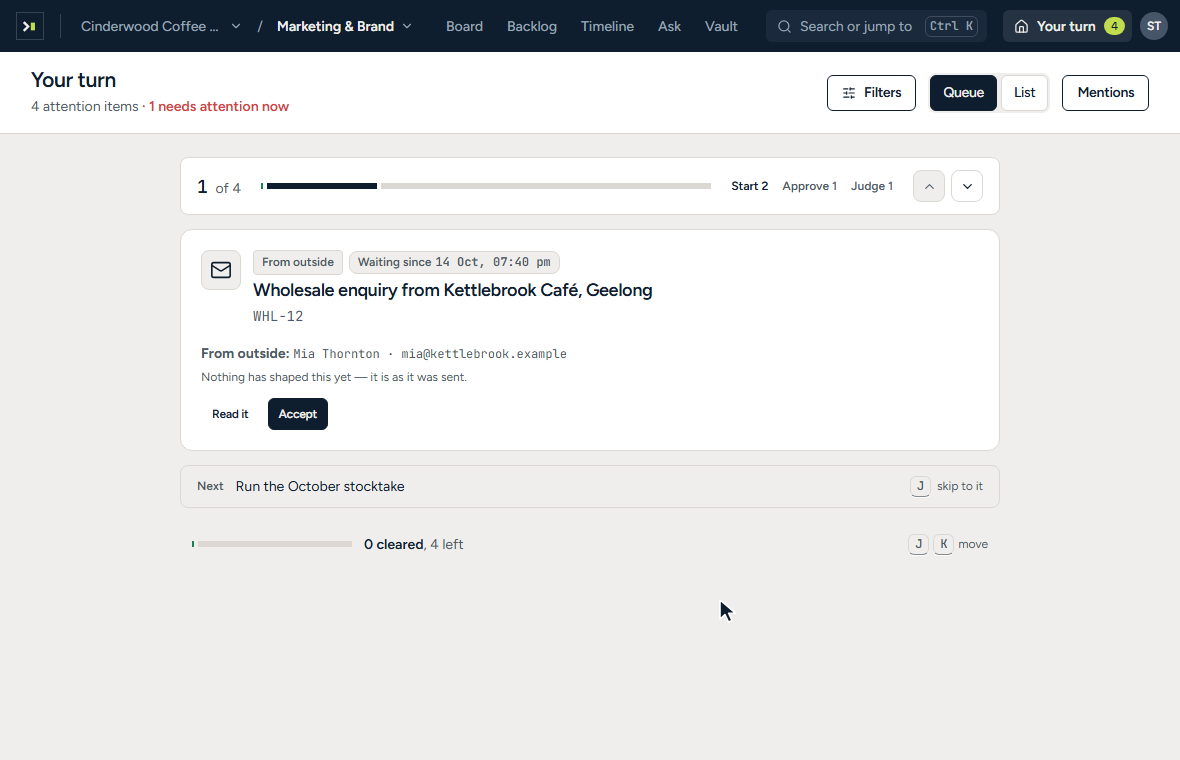Open the Backlog tab
The width and height of the screenshot is (1180, 760).
coord(531,26)
